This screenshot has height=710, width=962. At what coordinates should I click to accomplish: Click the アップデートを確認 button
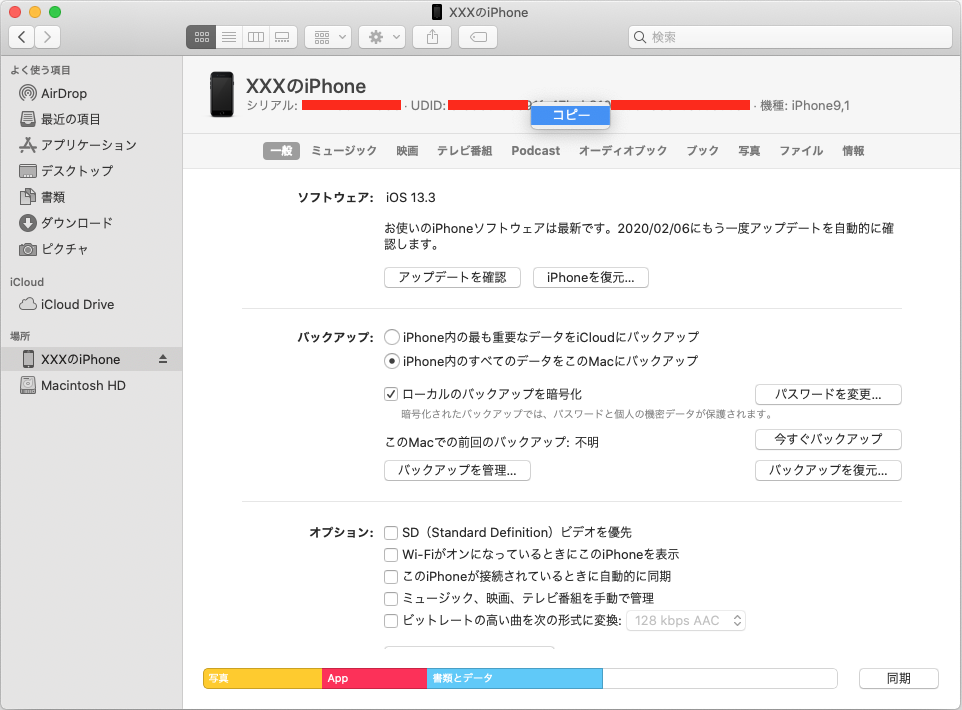point(452,277)
